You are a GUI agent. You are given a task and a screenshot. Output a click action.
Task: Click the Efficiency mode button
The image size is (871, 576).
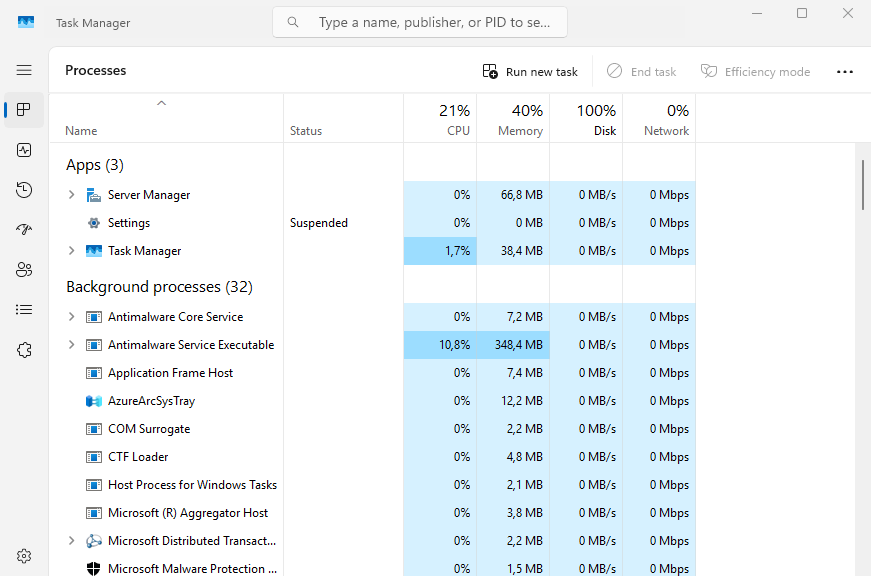(x=755, y=72)
